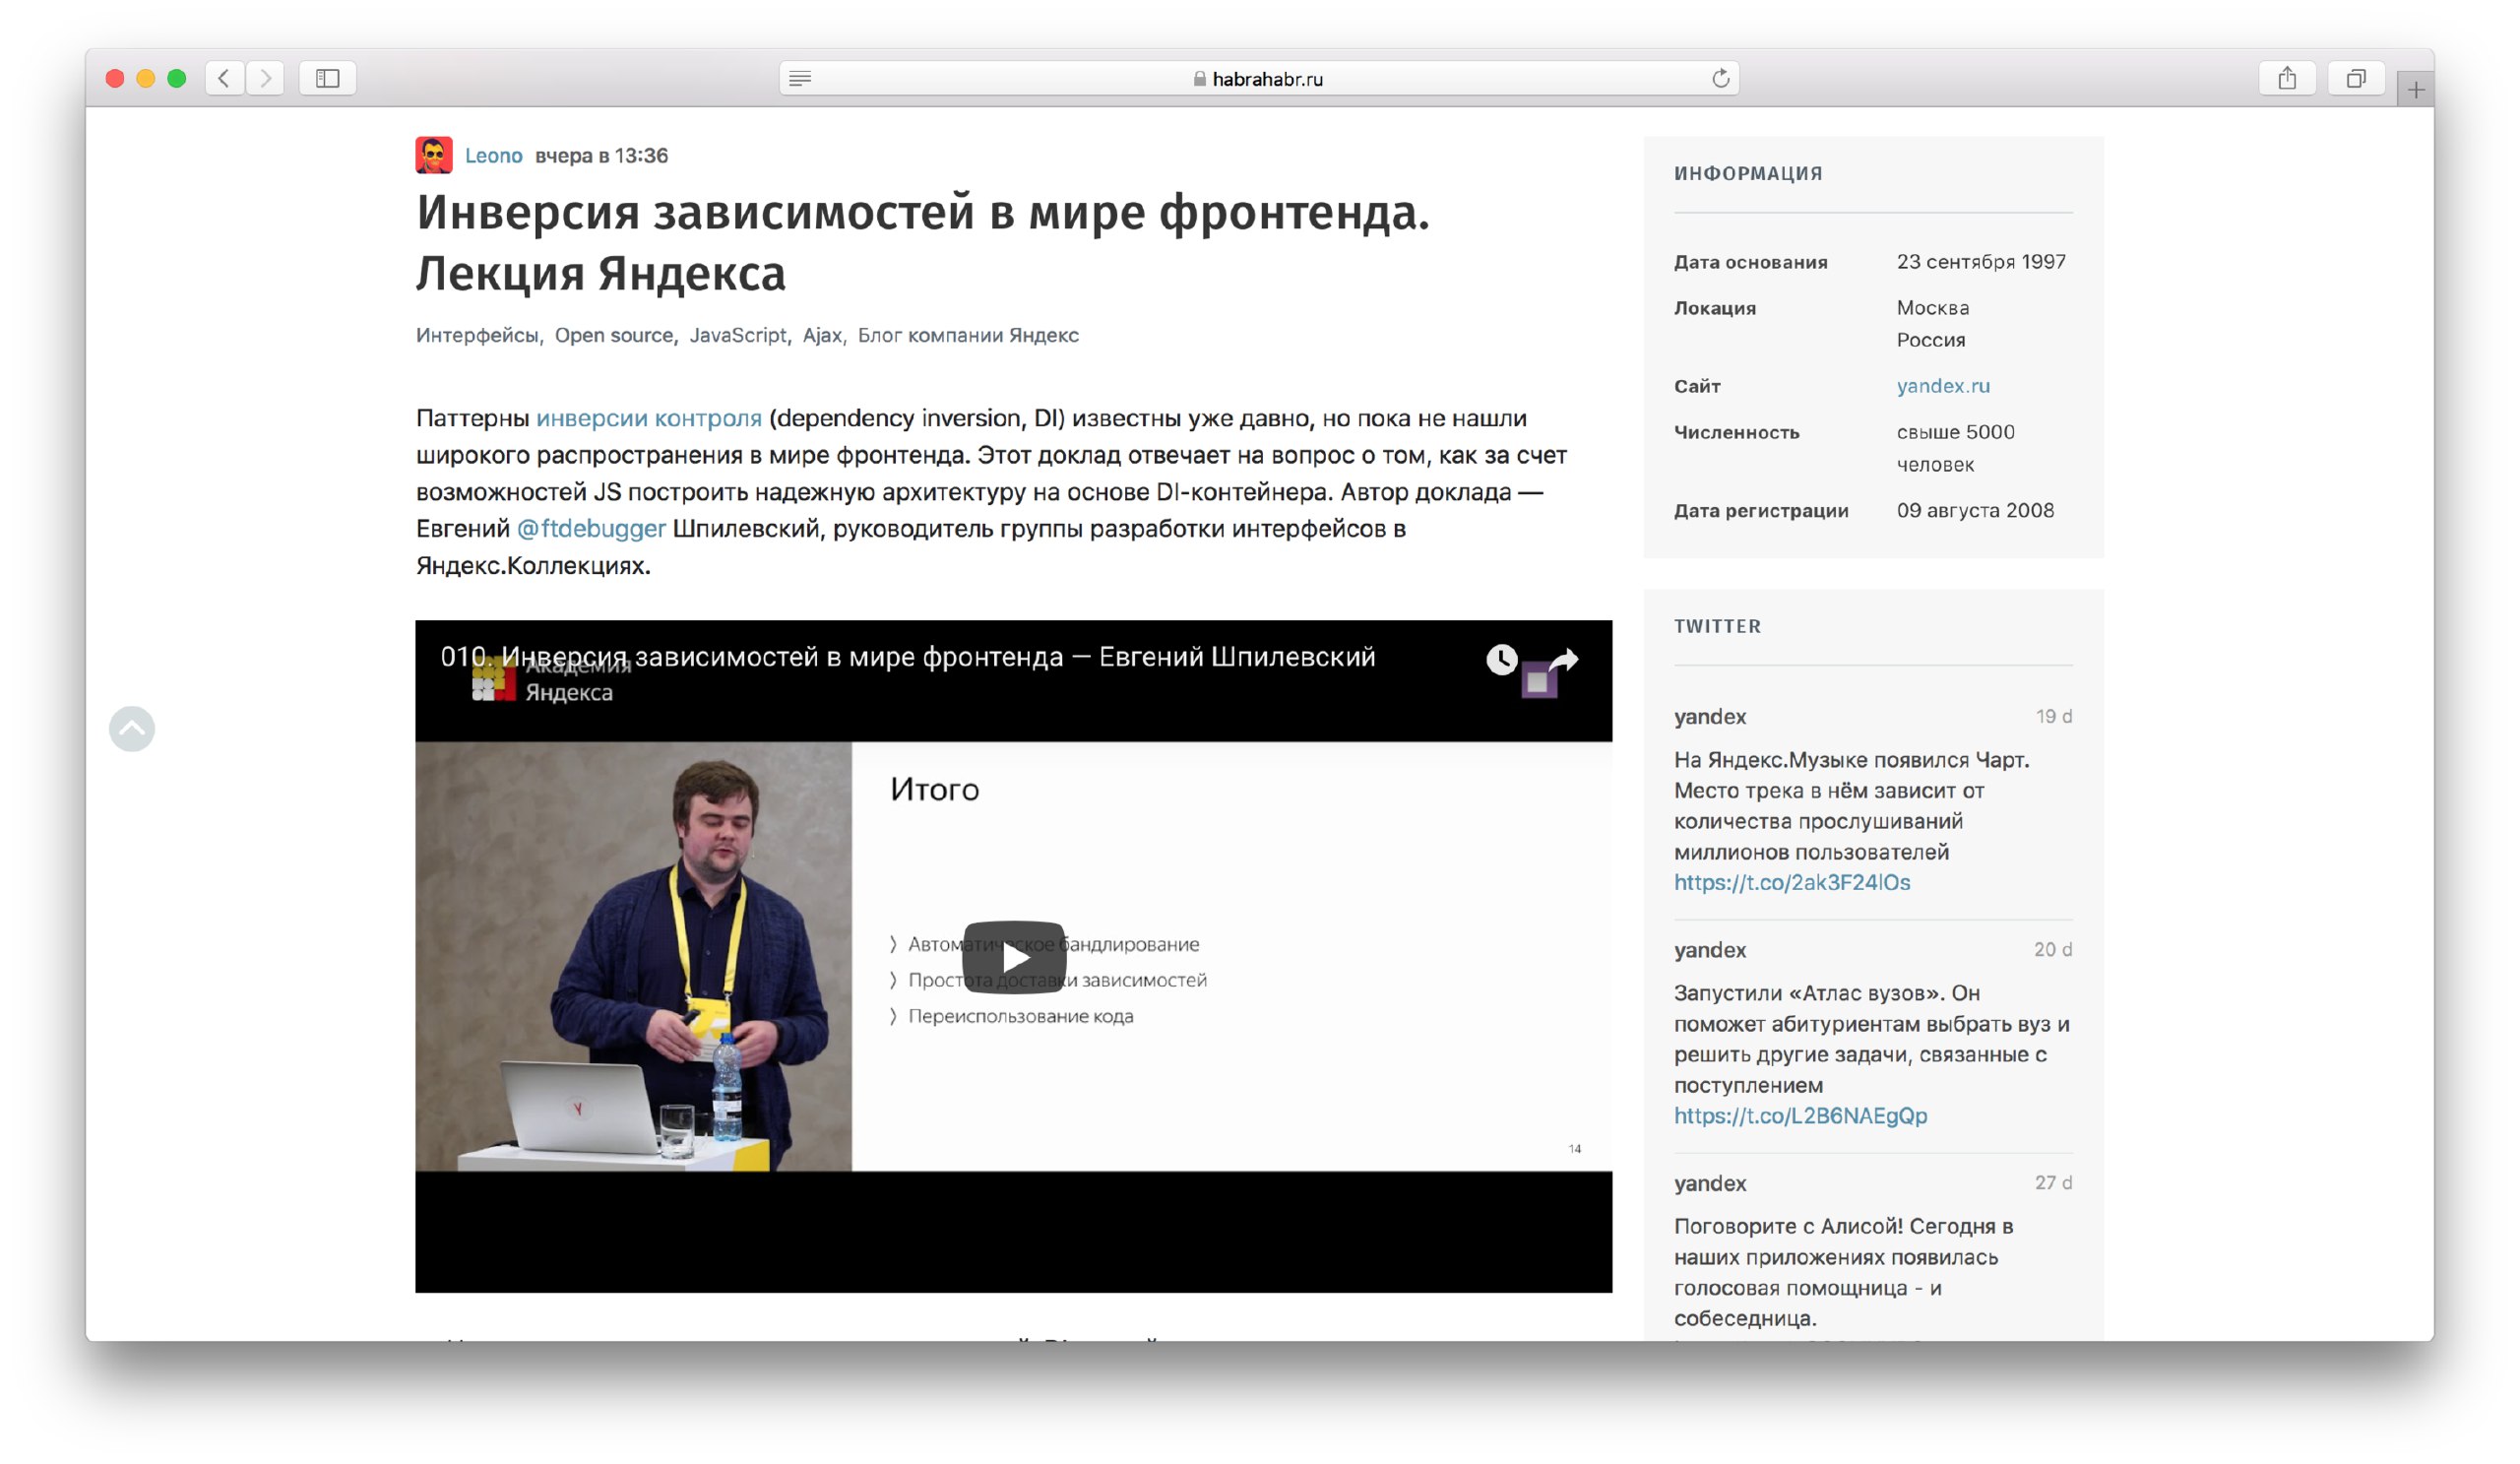The image size is (2520, 1464).
Task: Open the Интерфейсы hub link
Action: point(477,335)
